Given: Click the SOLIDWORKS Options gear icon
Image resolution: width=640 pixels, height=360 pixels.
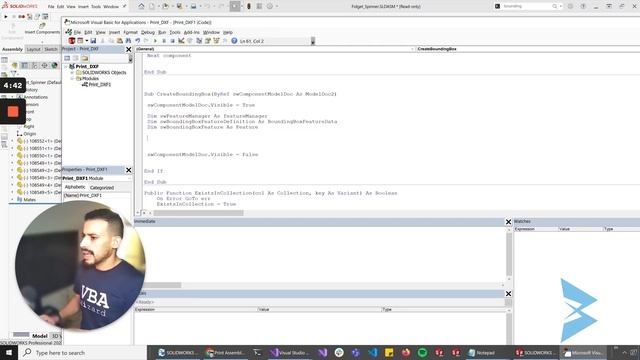Looking at the screenshot, I should (270, 6).
